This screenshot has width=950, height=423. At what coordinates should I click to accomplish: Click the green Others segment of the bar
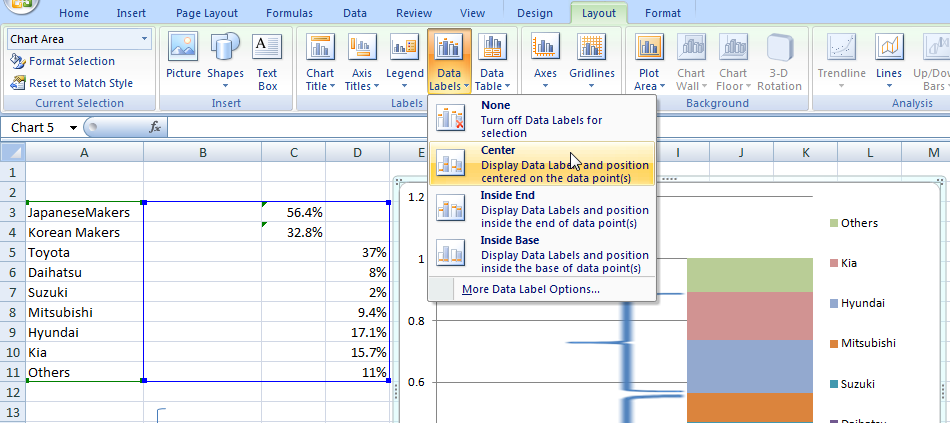pyautogui.click(x=750, y=275)
